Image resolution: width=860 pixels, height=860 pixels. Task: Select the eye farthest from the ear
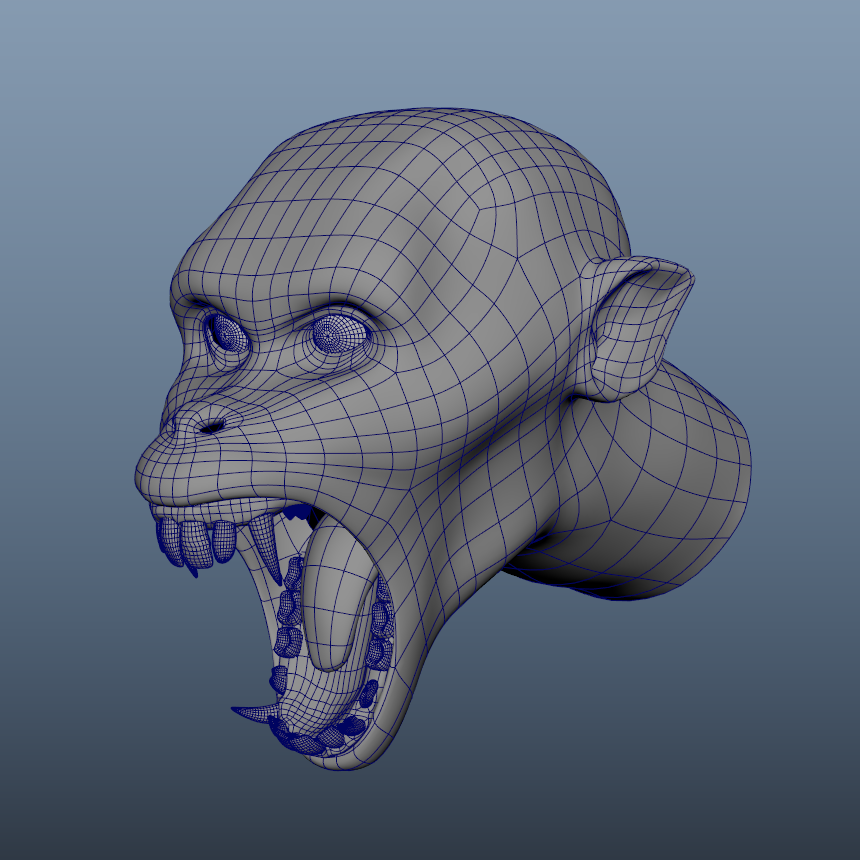point(227,331)
